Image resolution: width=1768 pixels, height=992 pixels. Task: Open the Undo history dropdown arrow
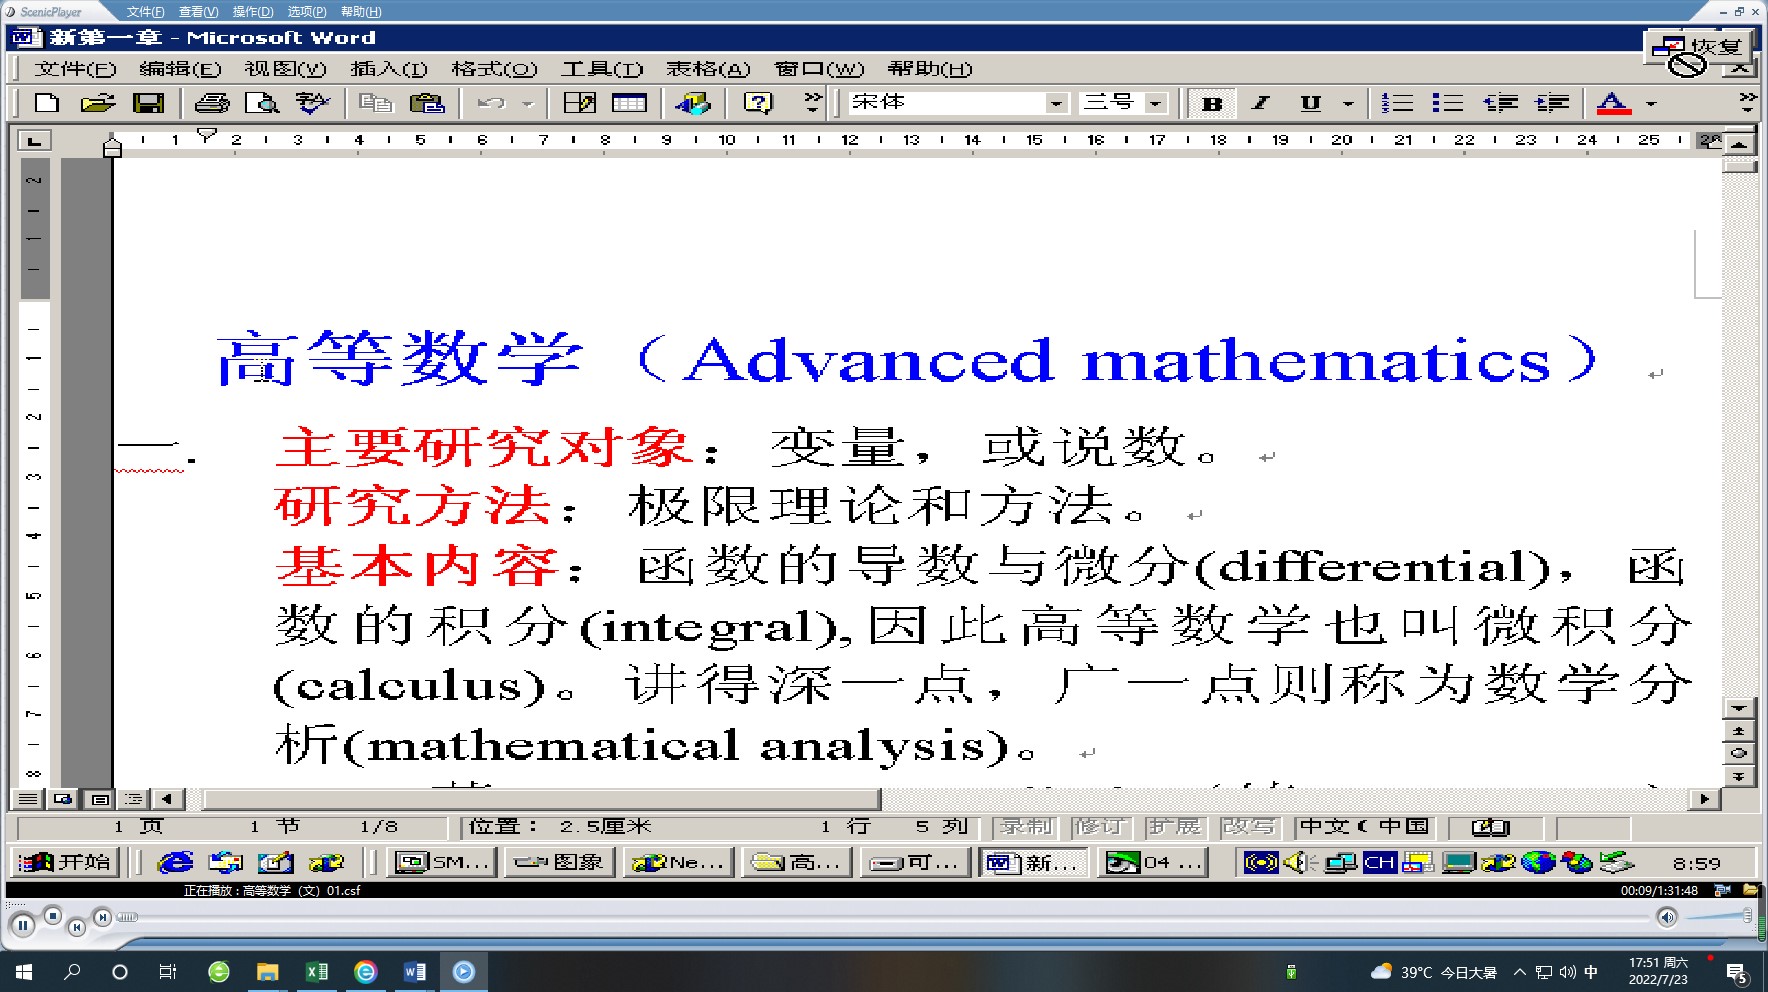pos(528,103)
